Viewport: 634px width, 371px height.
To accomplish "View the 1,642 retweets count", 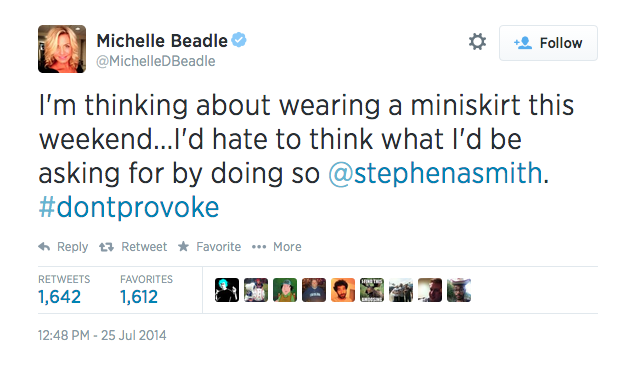I will tap(59, 297).
